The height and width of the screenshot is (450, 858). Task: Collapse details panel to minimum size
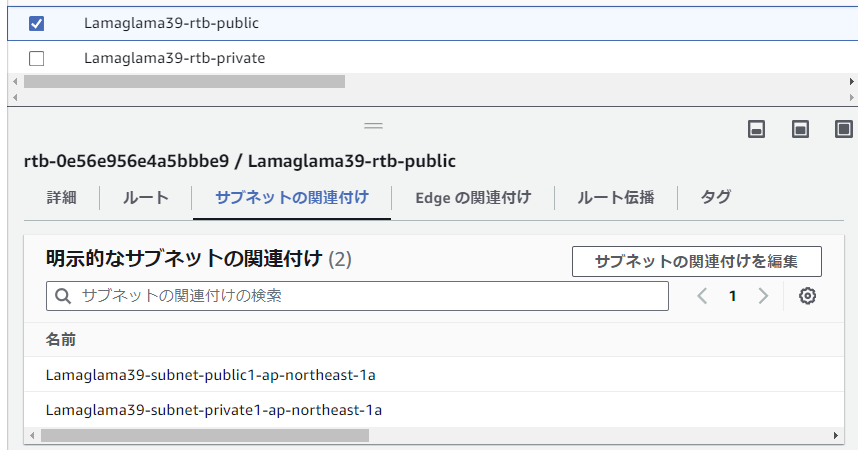[x=756, y=130]
